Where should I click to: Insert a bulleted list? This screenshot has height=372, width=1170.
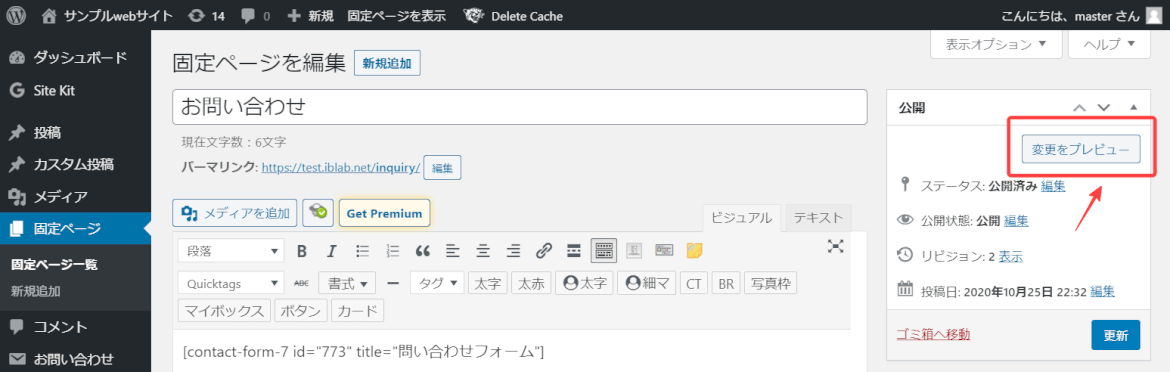coord(363,250)
